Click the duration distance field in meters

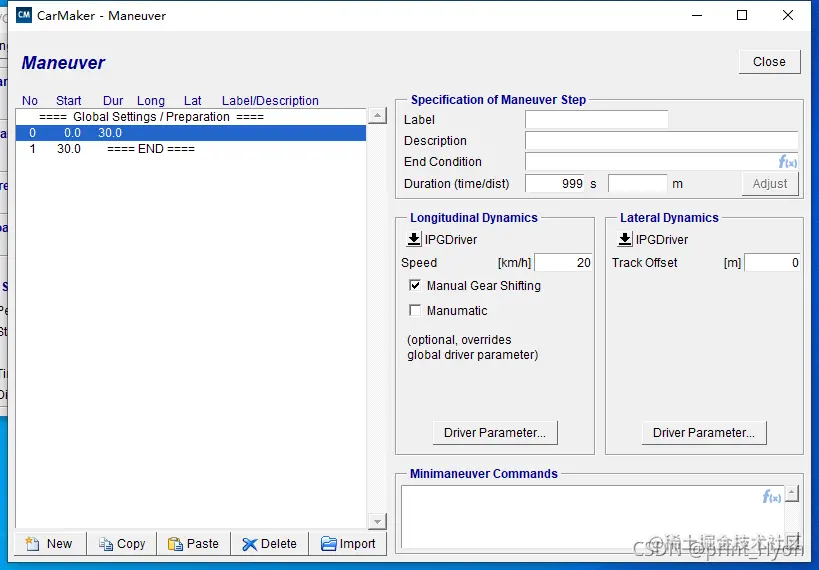point(638,184)
